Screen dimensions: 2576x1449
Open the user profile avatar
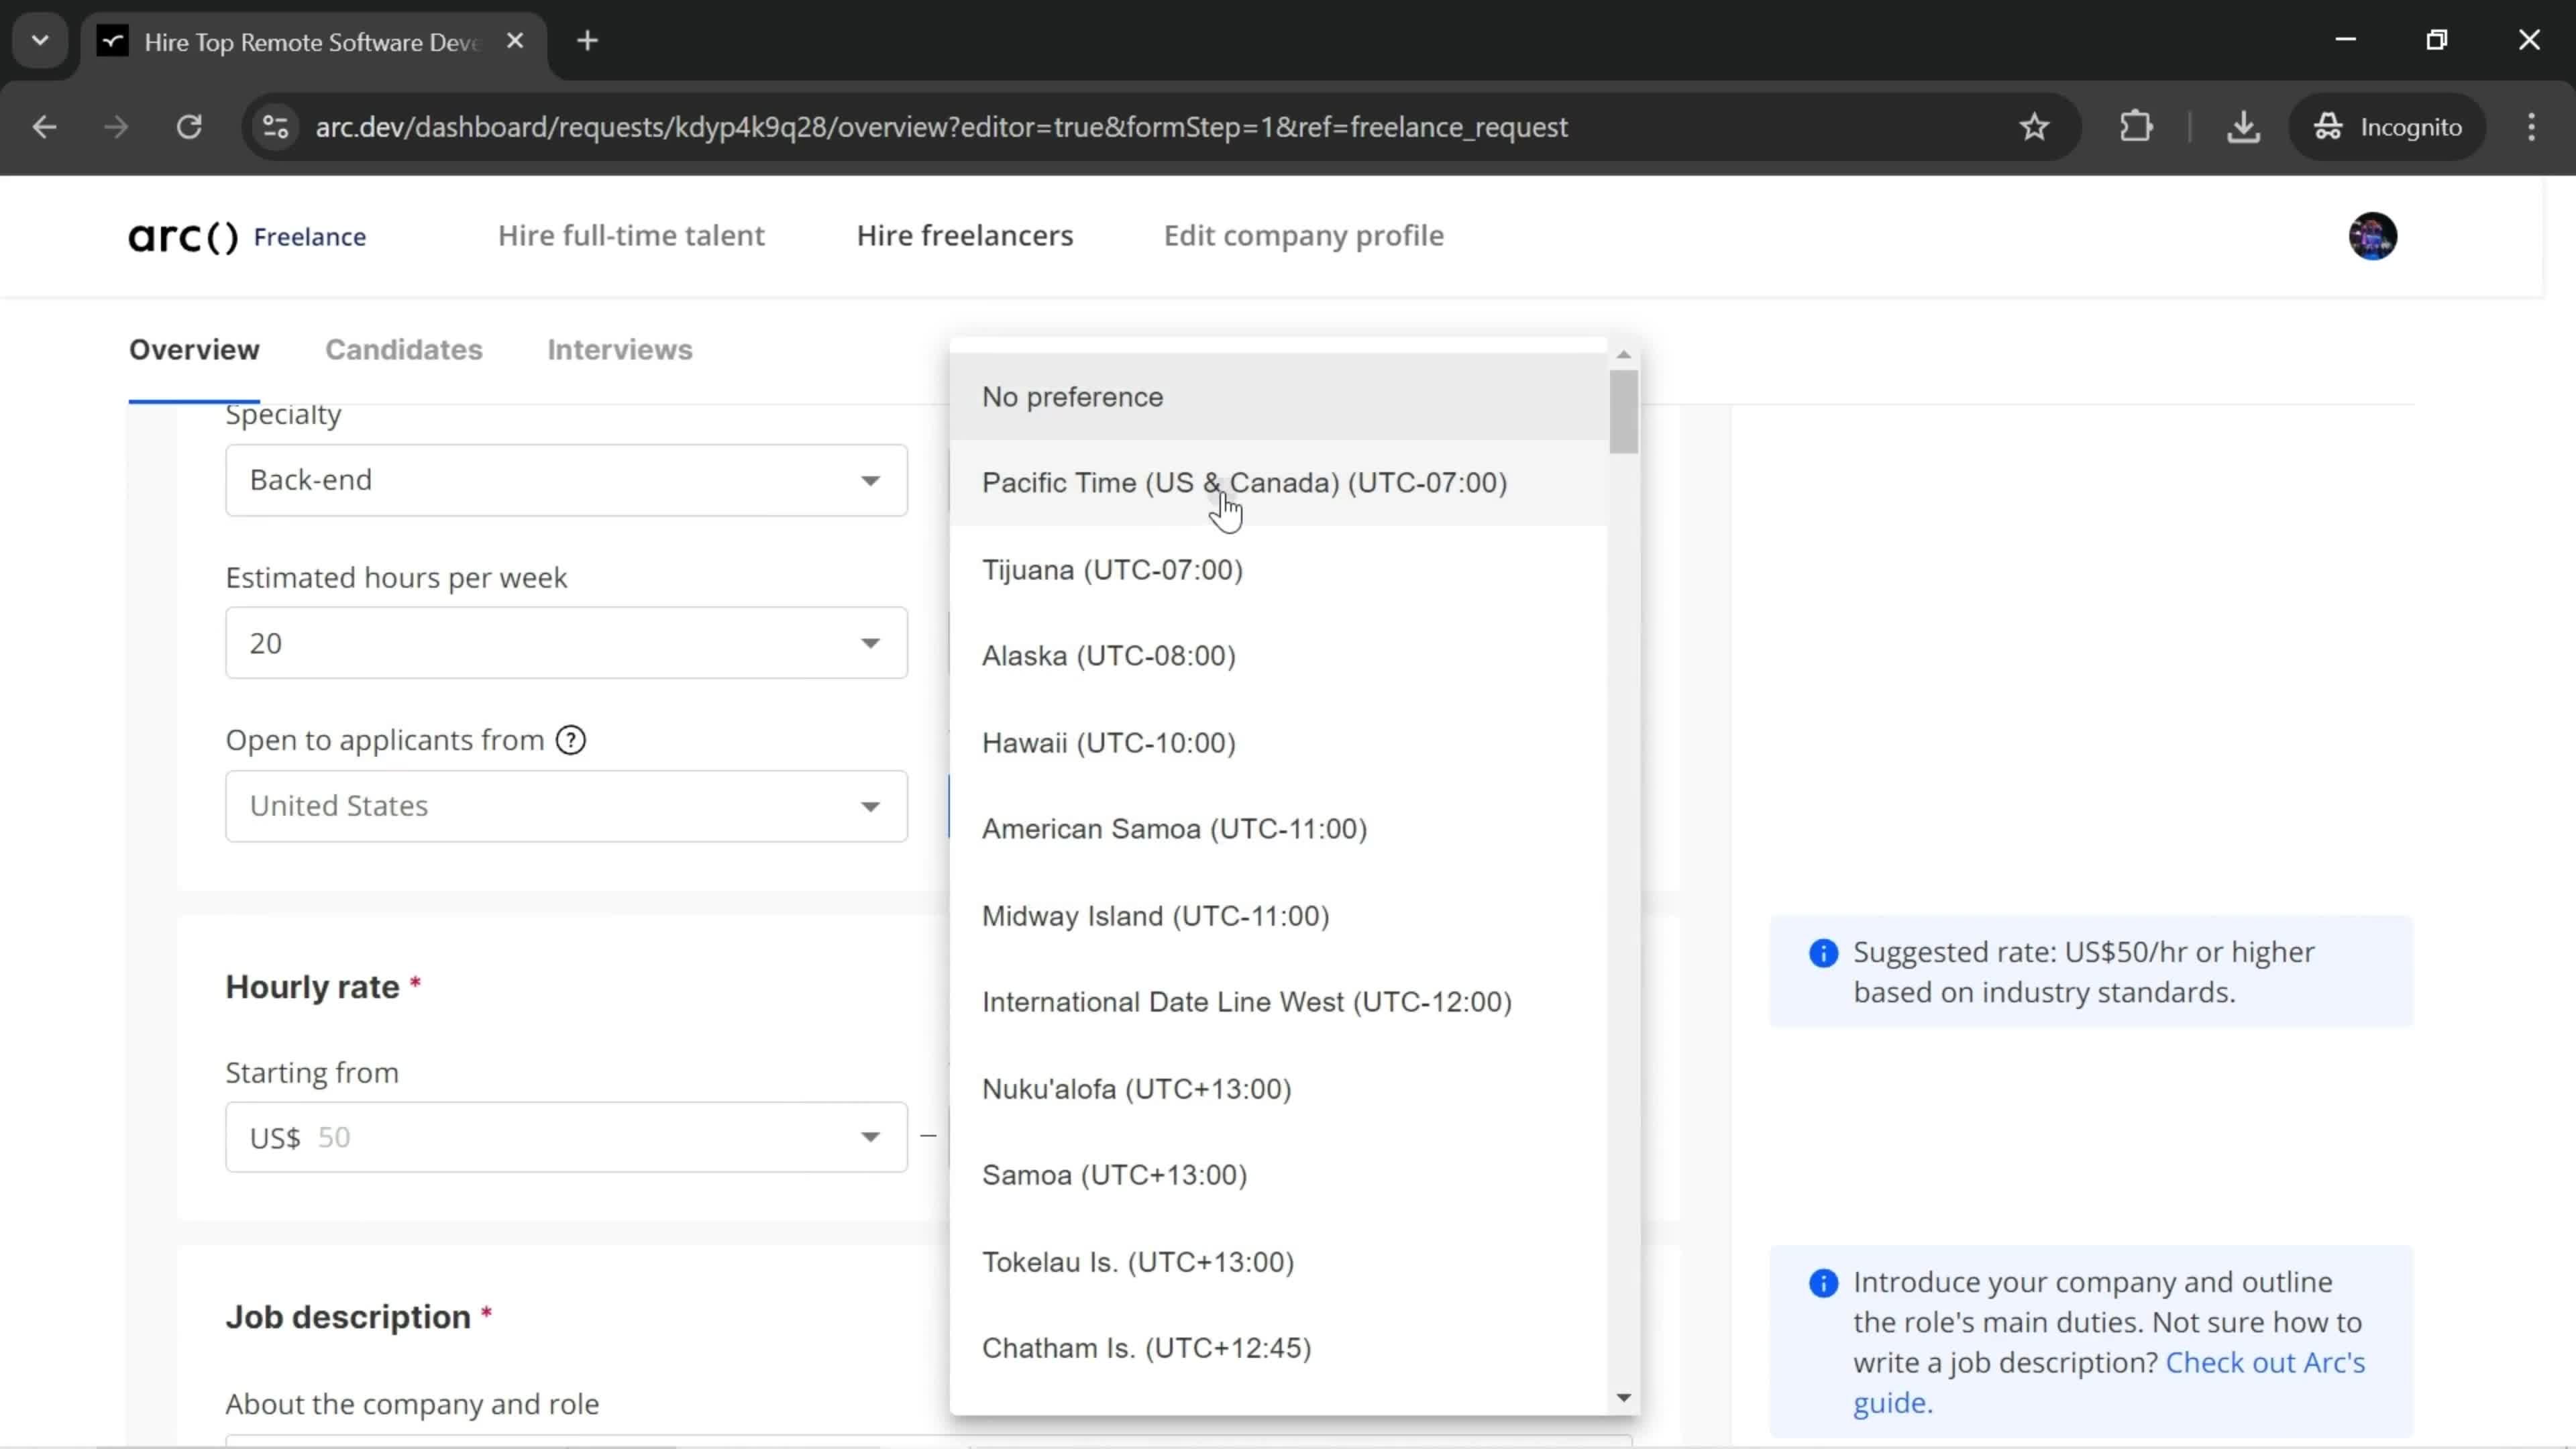(2372, 236)
